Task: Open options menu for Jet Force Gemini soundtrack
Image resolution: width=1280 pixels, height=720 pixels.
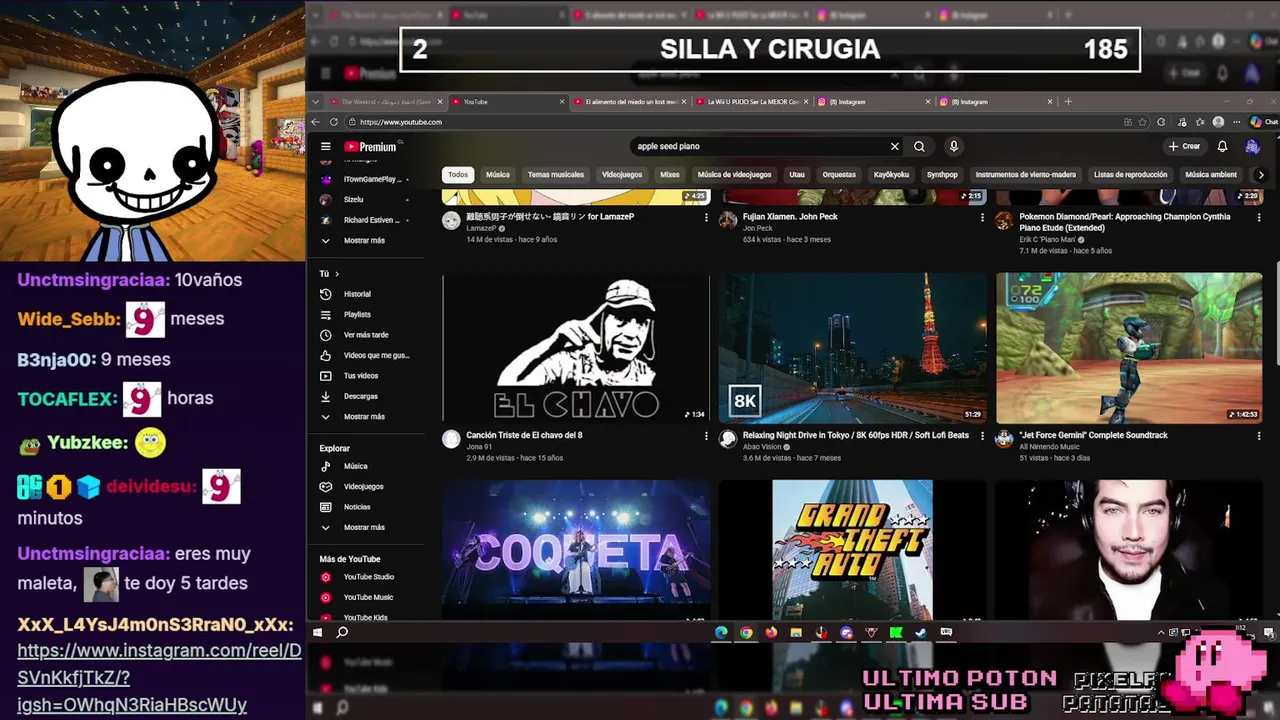Action: 1258,436
